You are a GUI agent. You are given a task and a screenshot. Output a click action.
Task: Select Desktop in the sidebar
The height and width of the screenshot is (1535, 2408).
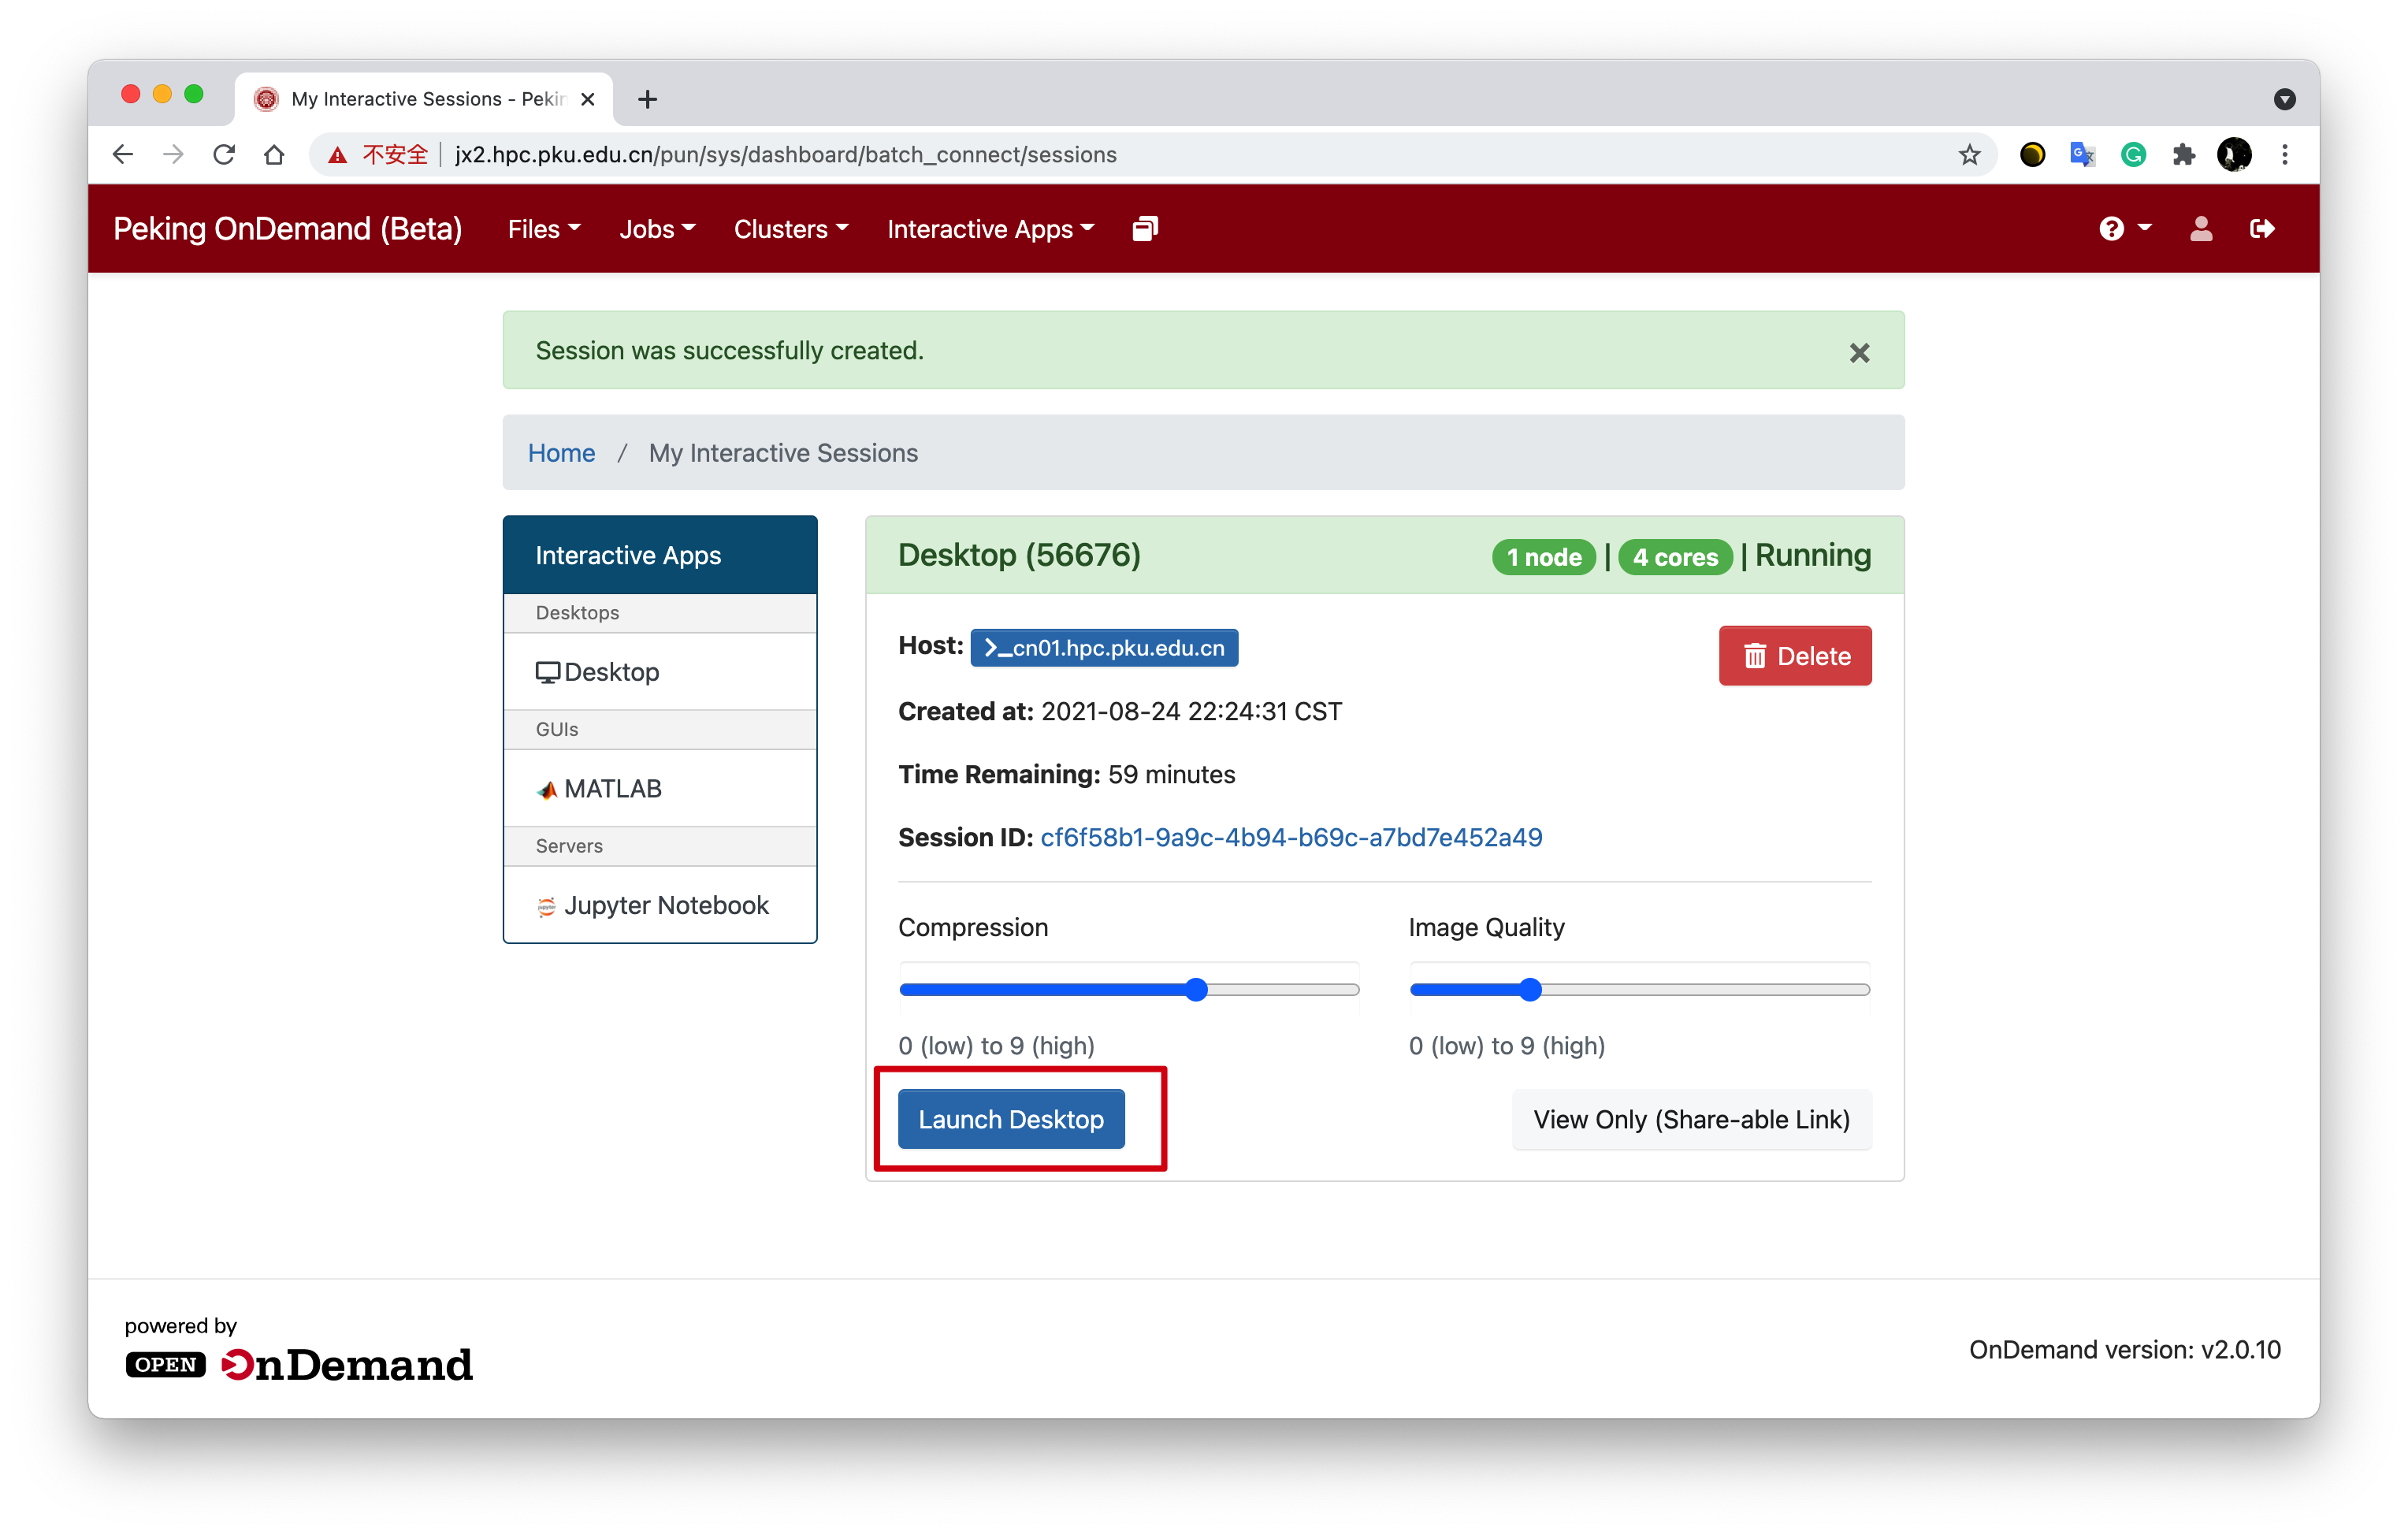pyautogui.click(x=660, y=672)
